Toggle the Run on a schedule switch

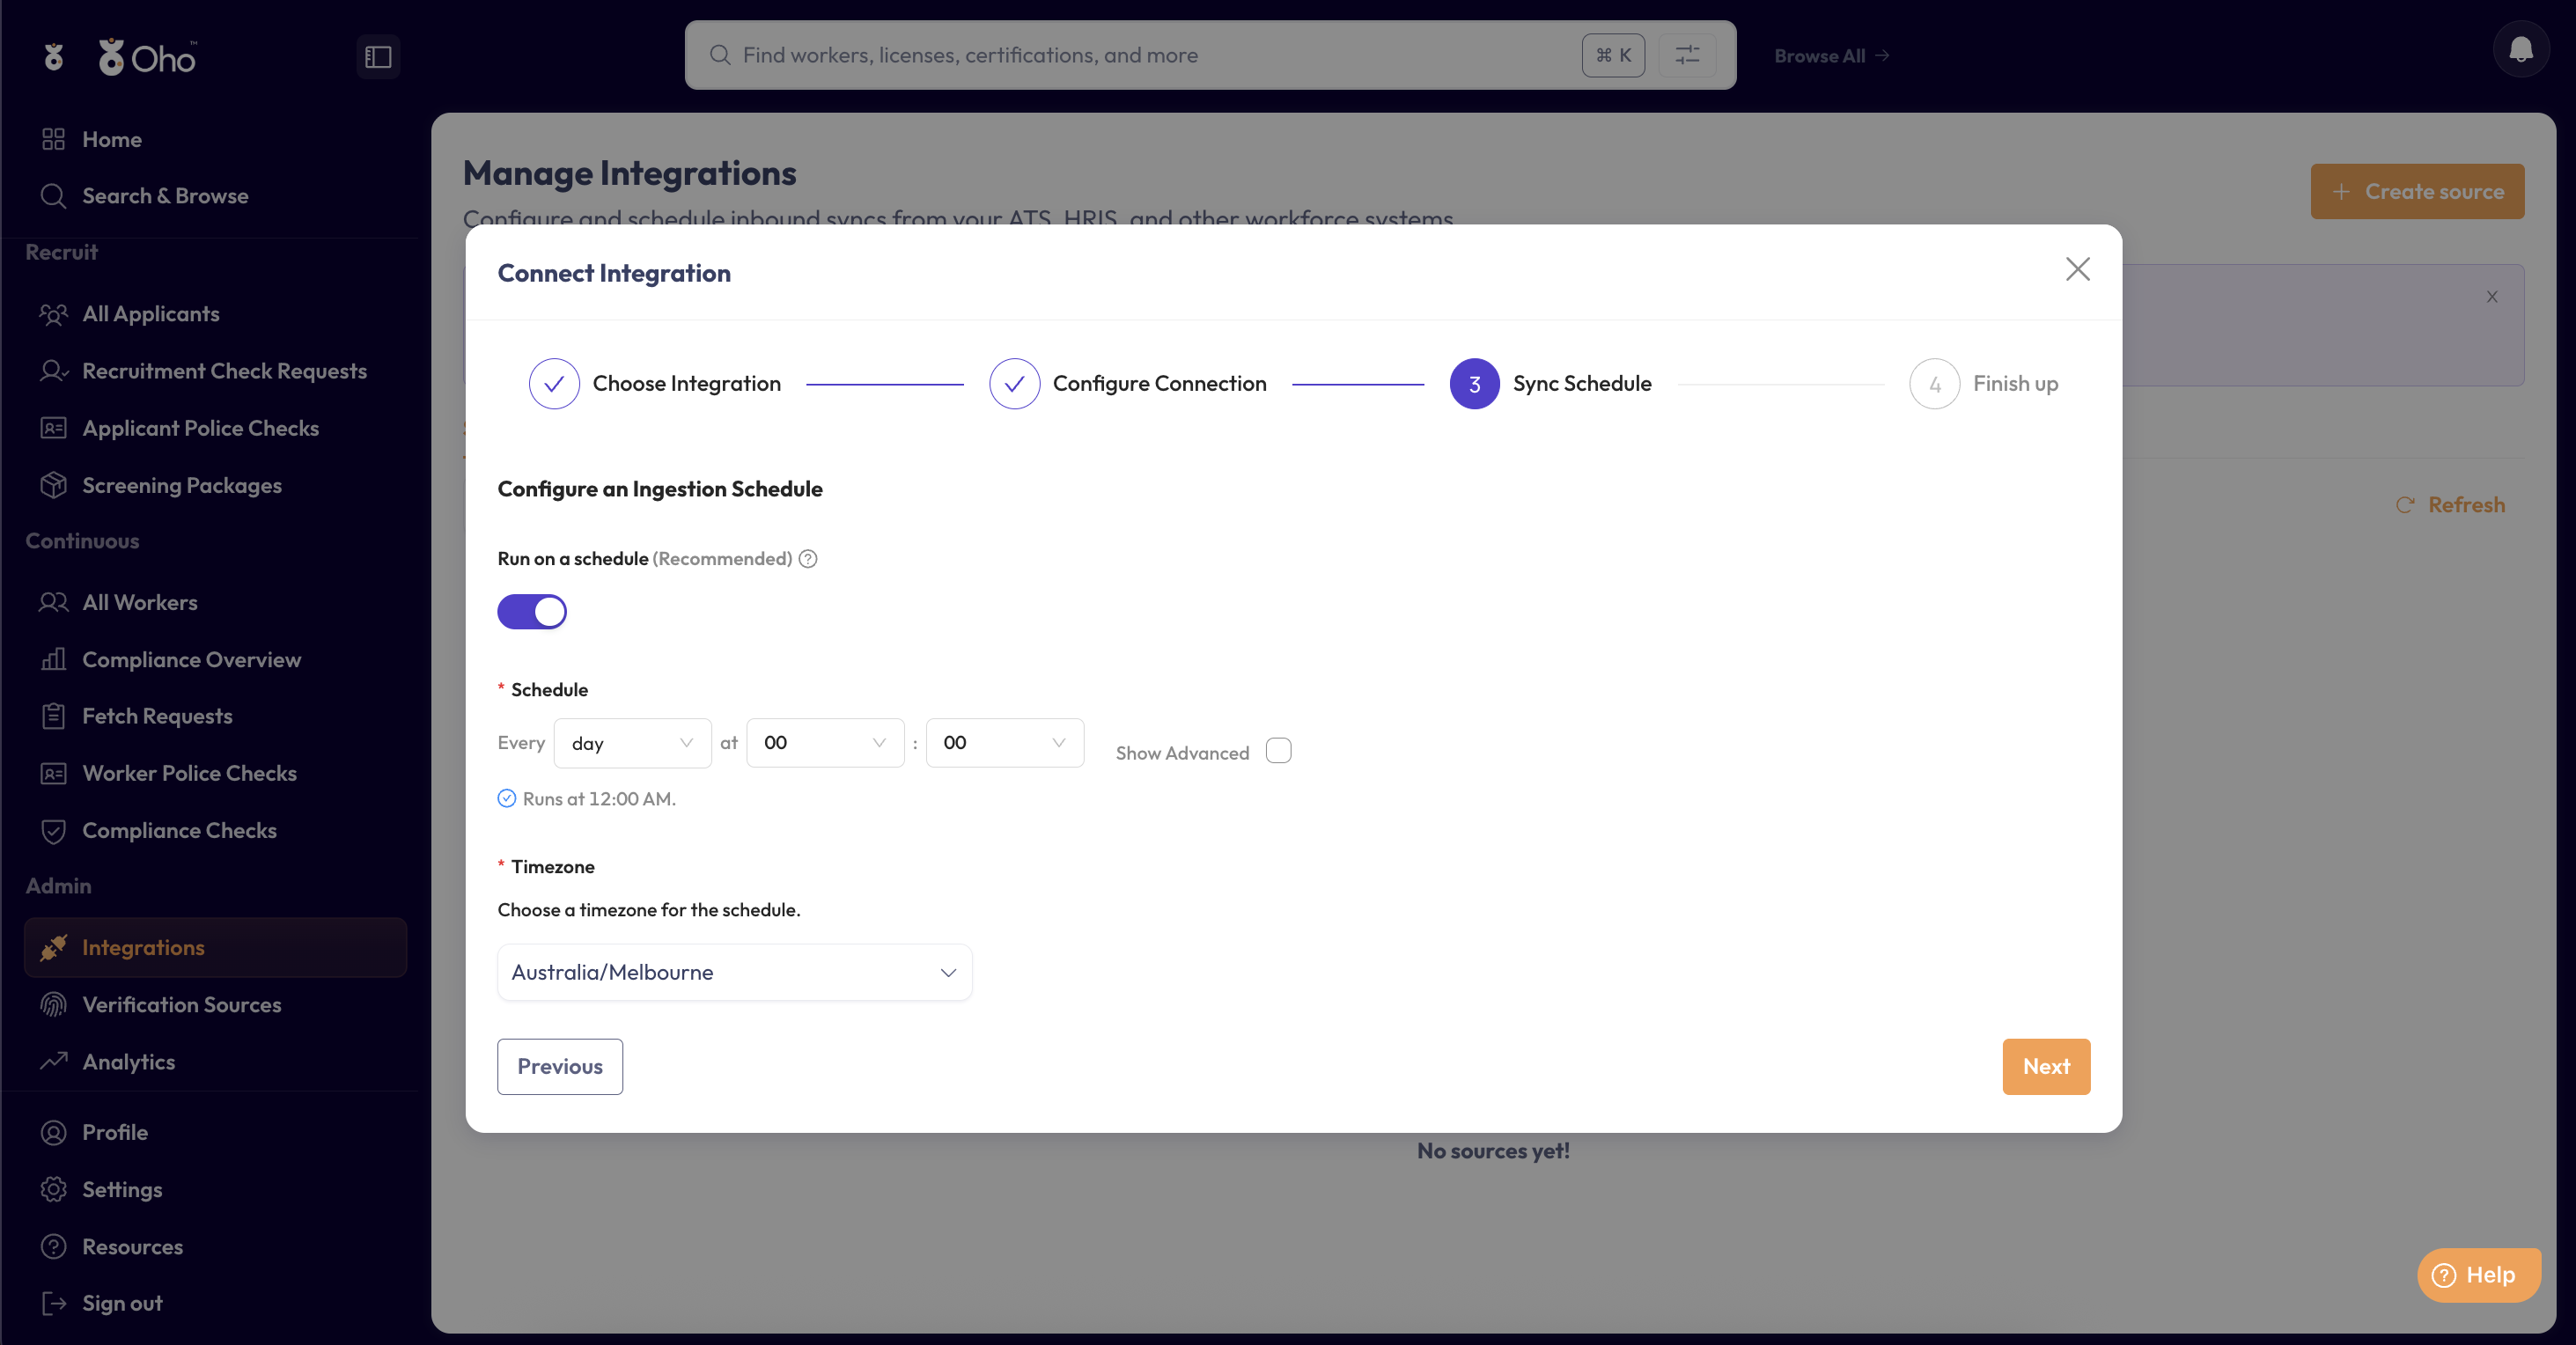tap(532, 612)
